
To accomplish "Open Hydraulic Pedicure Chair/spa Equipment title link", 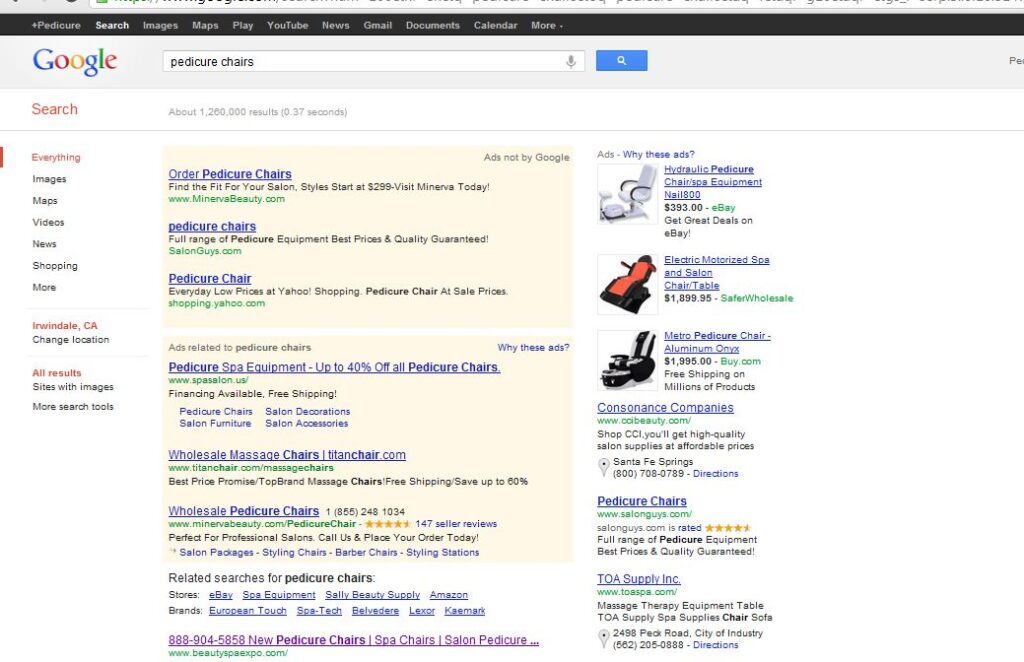I will tap(712, 181).
